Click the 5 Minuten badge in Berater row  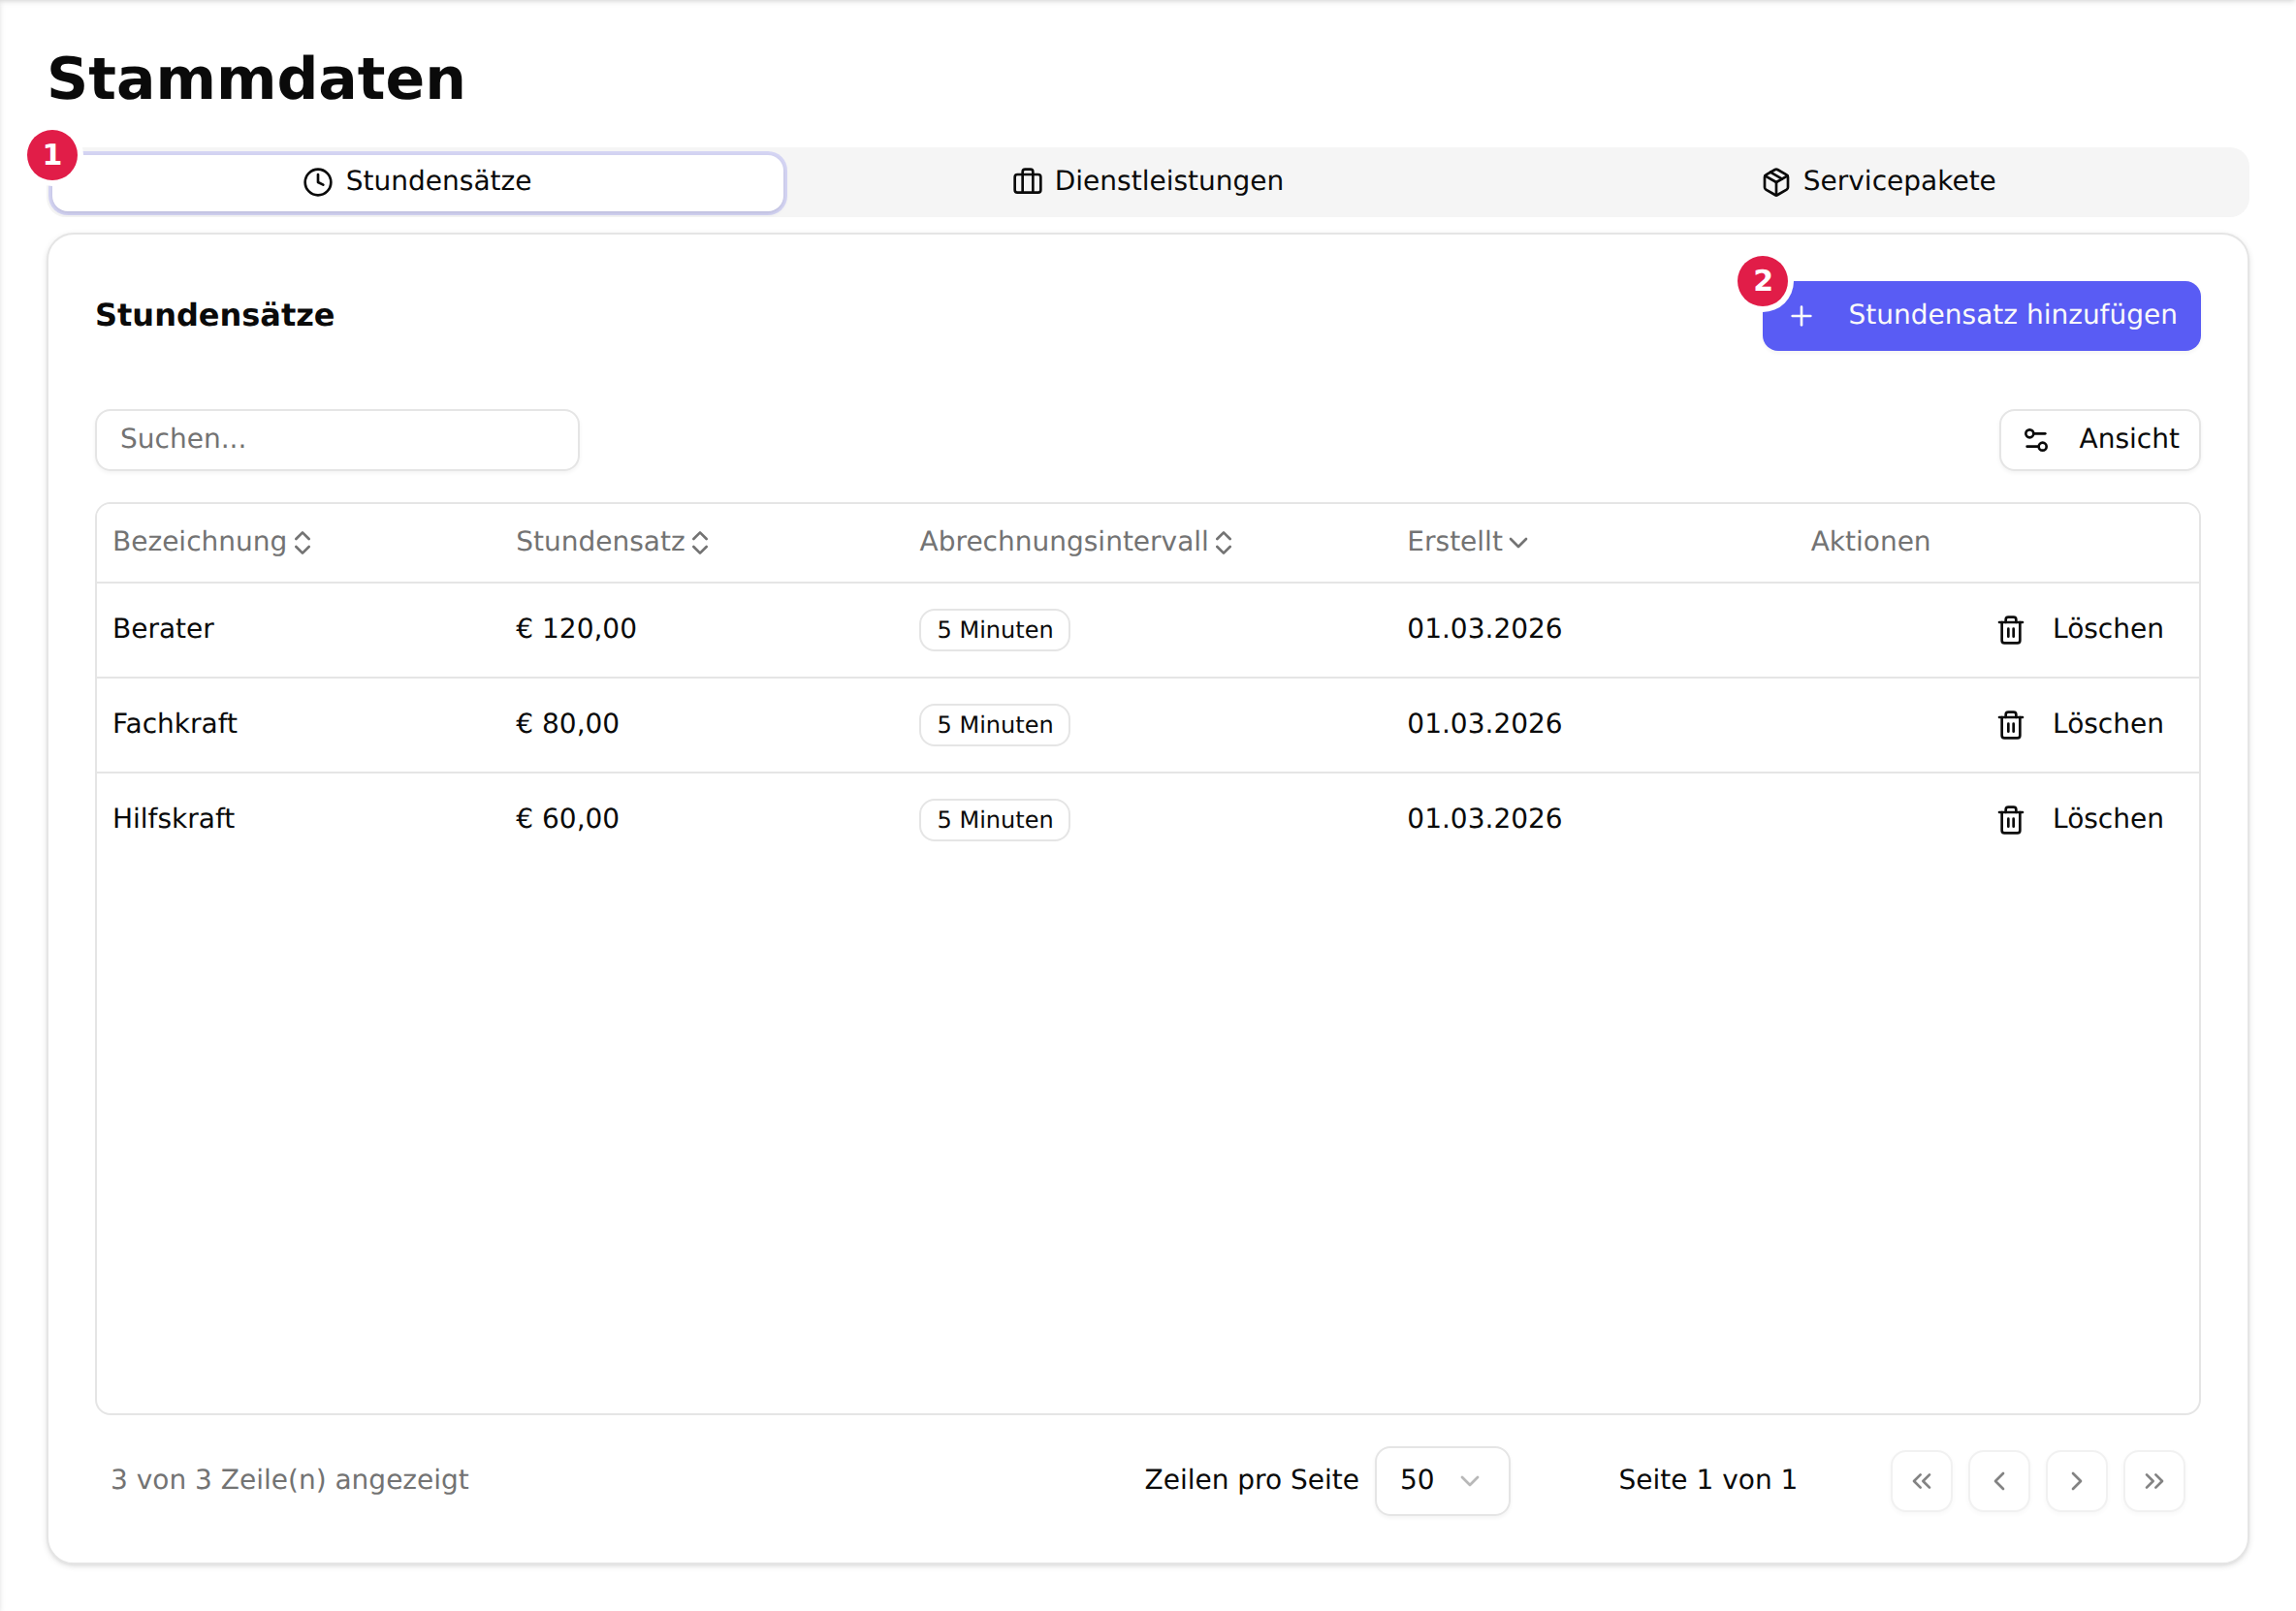[995, 630]
